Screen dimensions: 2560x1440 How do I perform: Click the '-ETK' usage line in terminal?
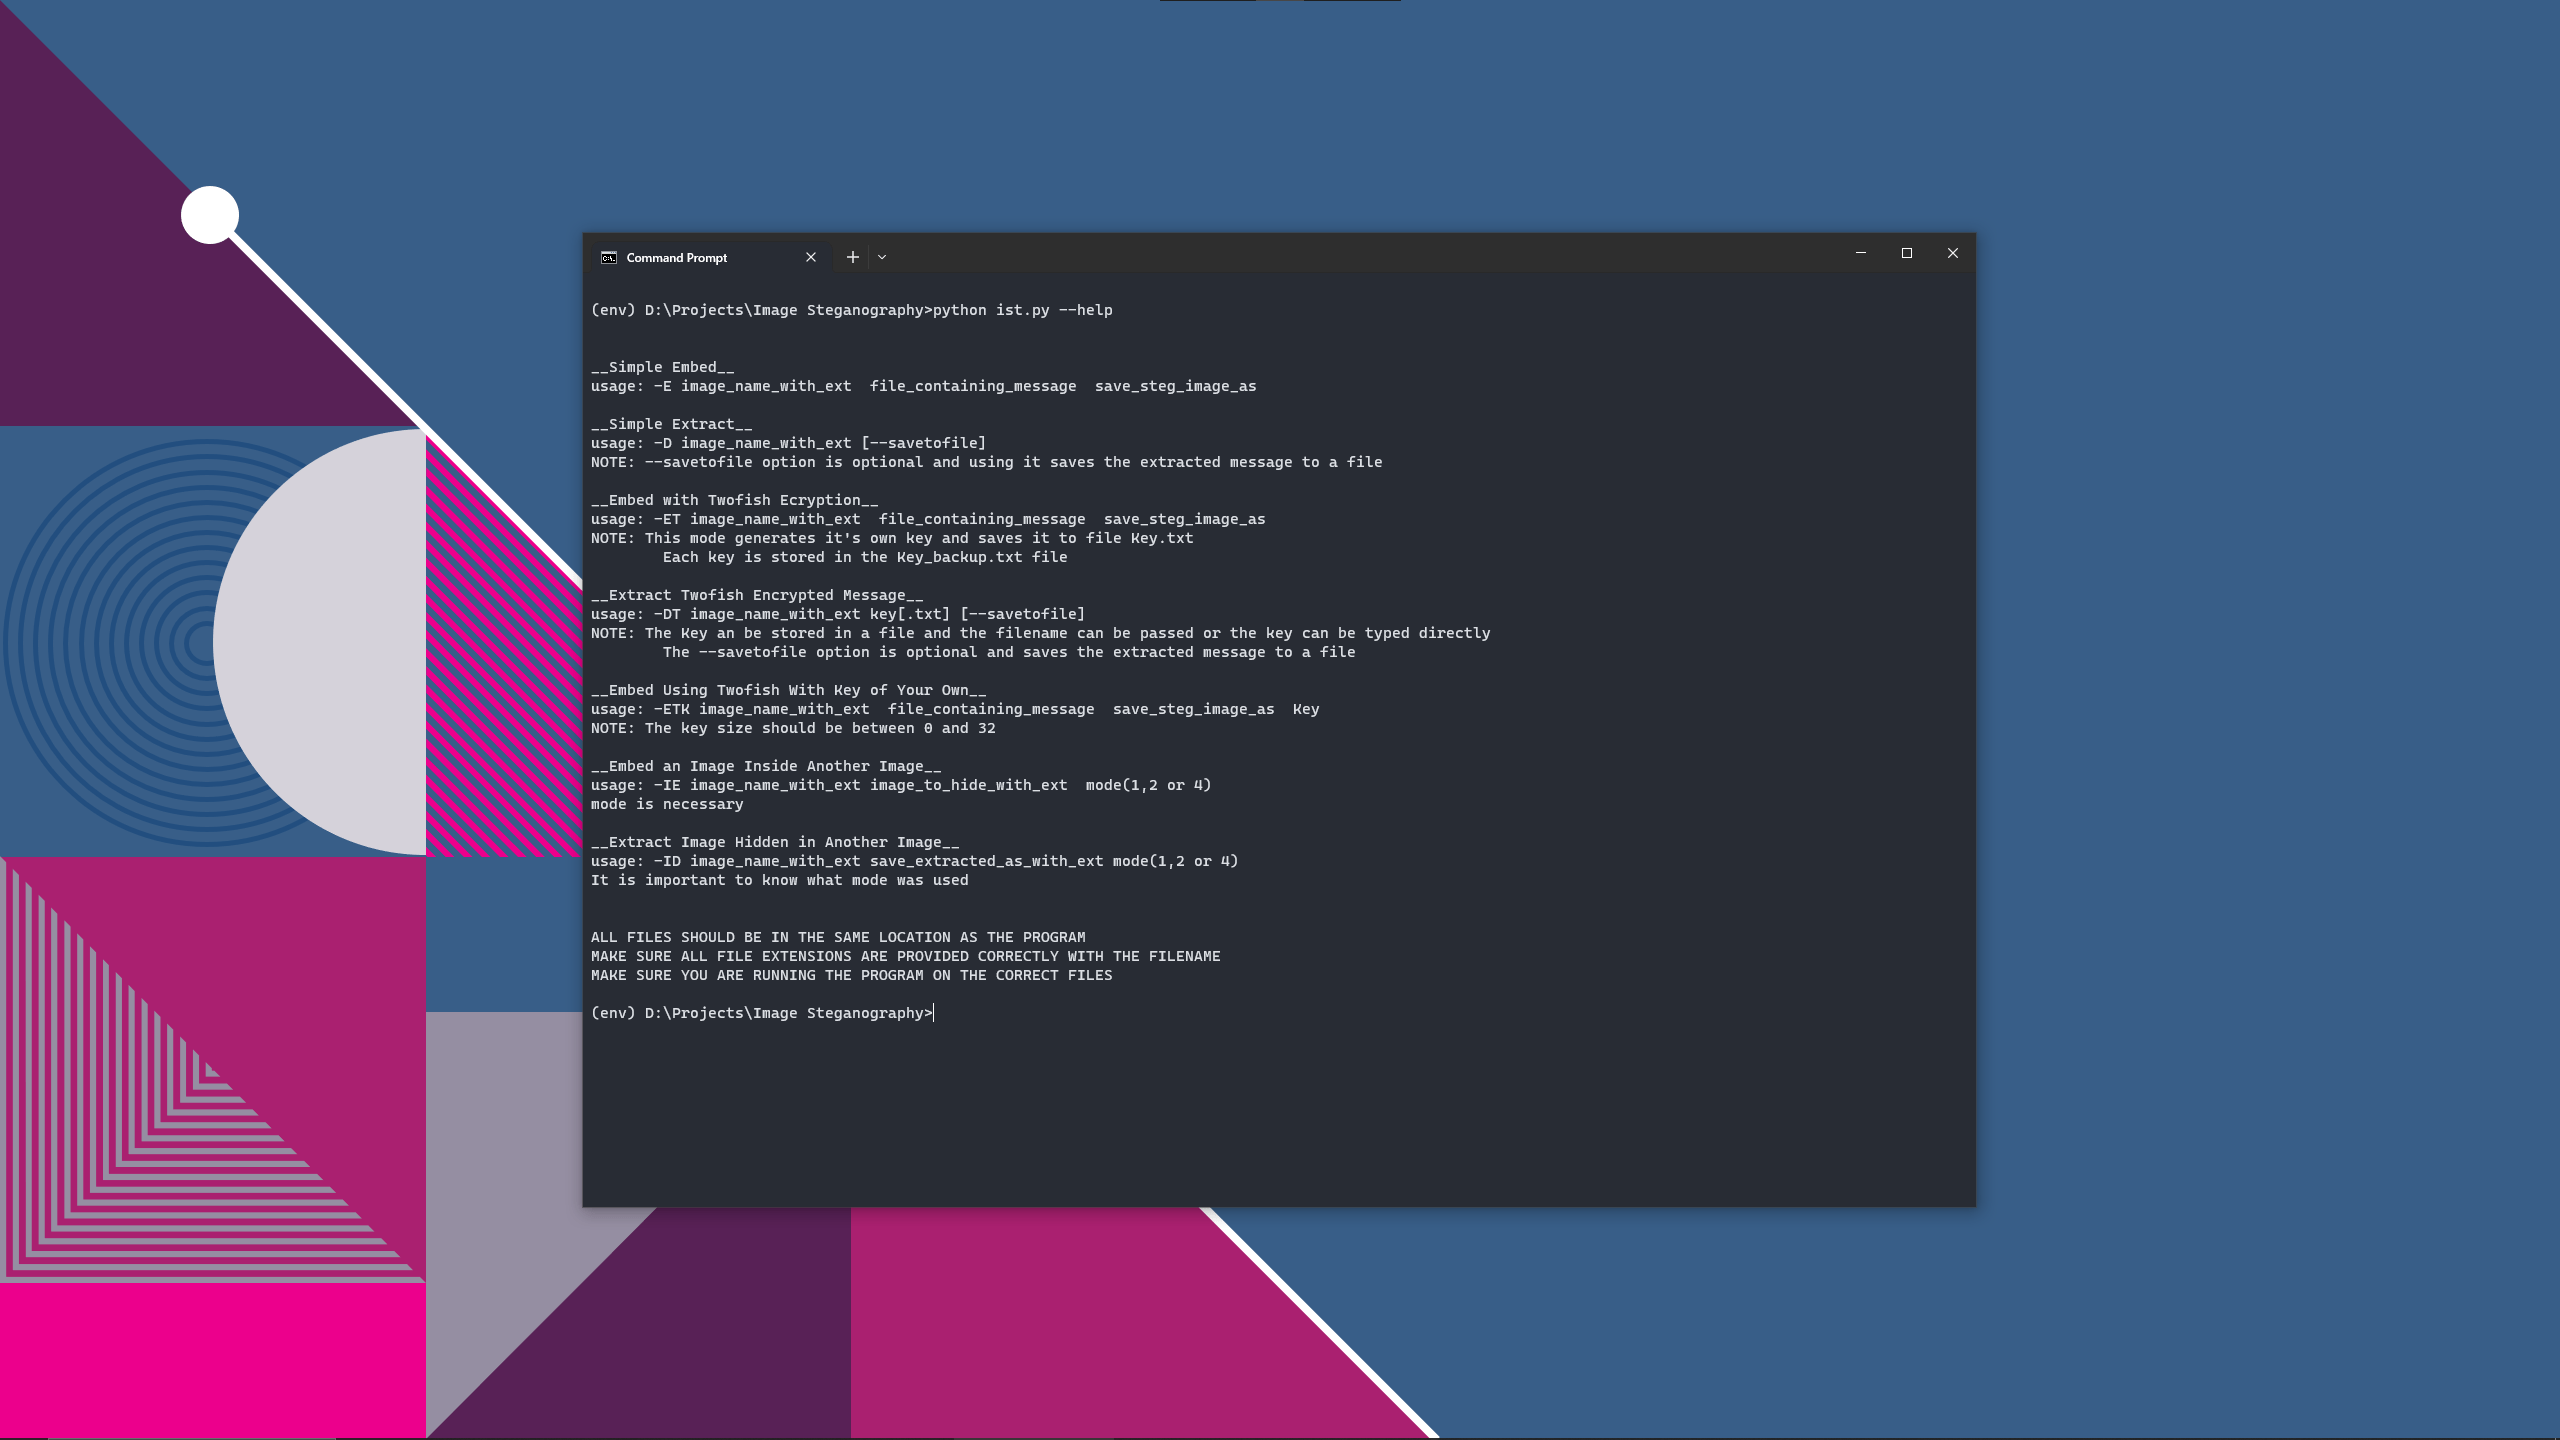point(954,709)
